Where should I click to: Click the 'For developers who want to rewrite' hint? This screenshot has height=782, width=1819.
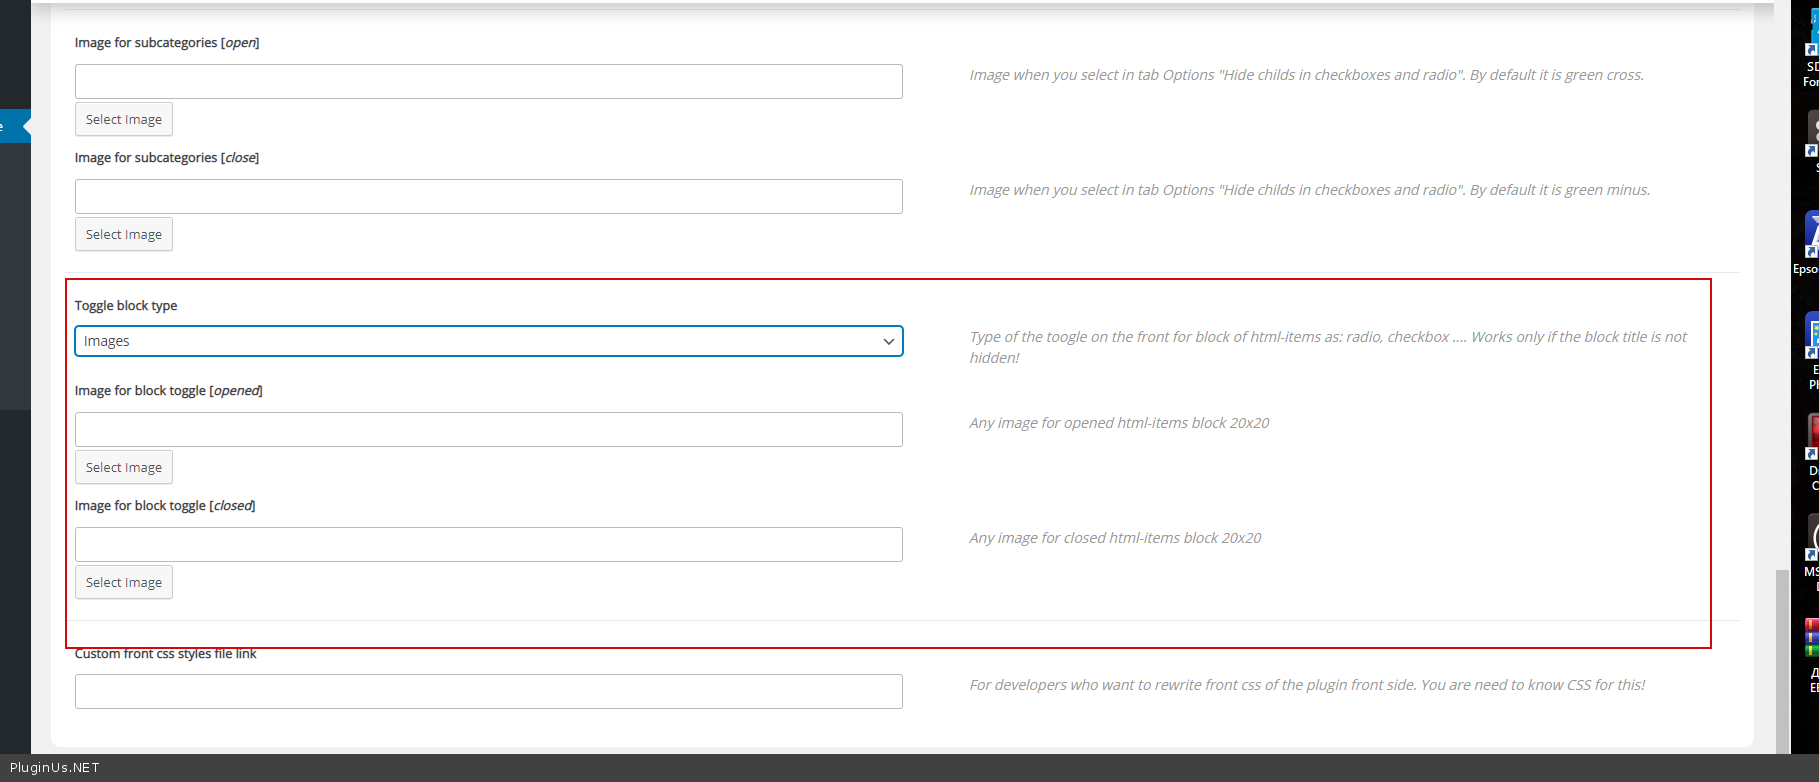point(1307,685)
